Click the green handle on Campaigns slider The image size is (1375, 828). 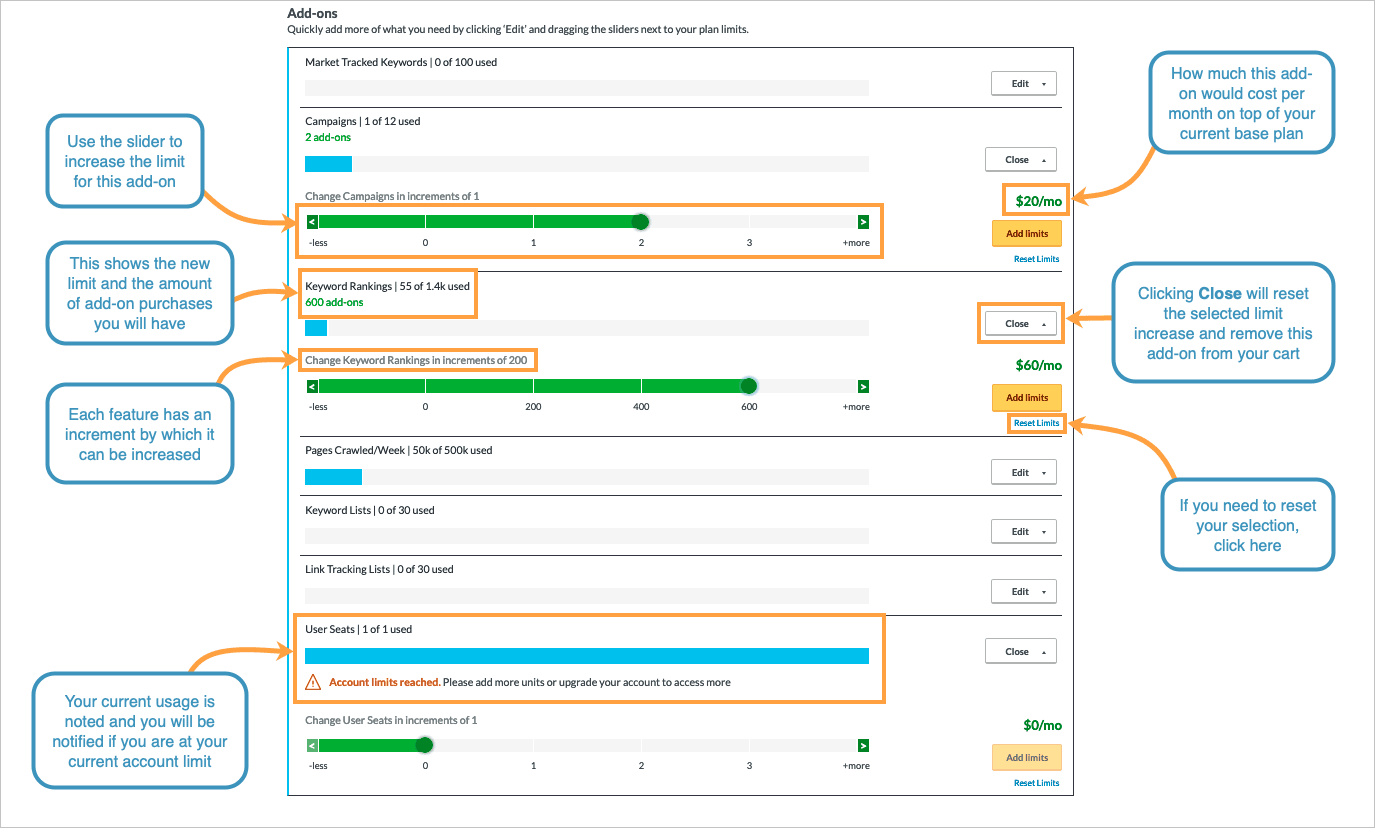pyautogui.click(x=641, y=221)
